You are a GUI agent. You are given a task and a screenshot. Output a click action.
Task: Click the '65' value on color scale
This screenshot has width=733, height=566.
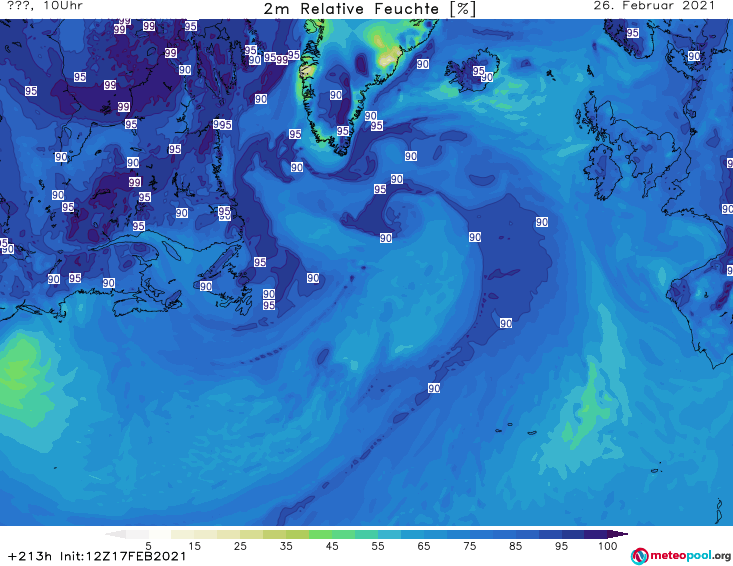[424, 546]
